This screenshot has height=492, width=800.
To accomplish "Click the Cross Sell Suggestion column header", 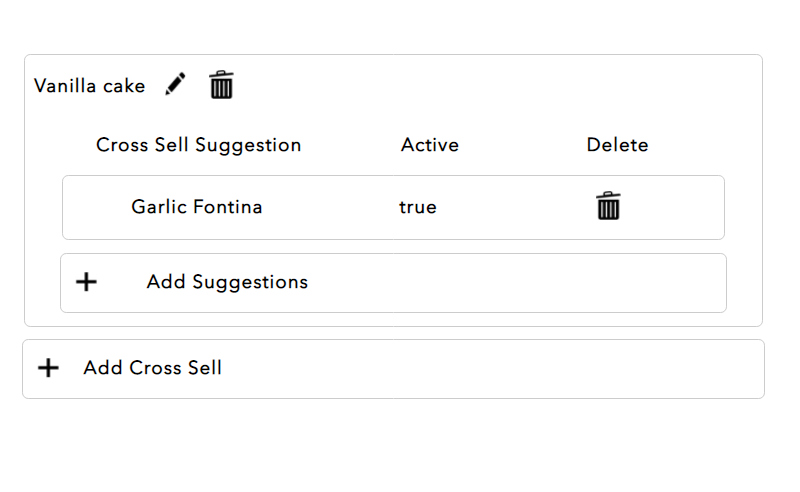I will [x=198, y=145].
